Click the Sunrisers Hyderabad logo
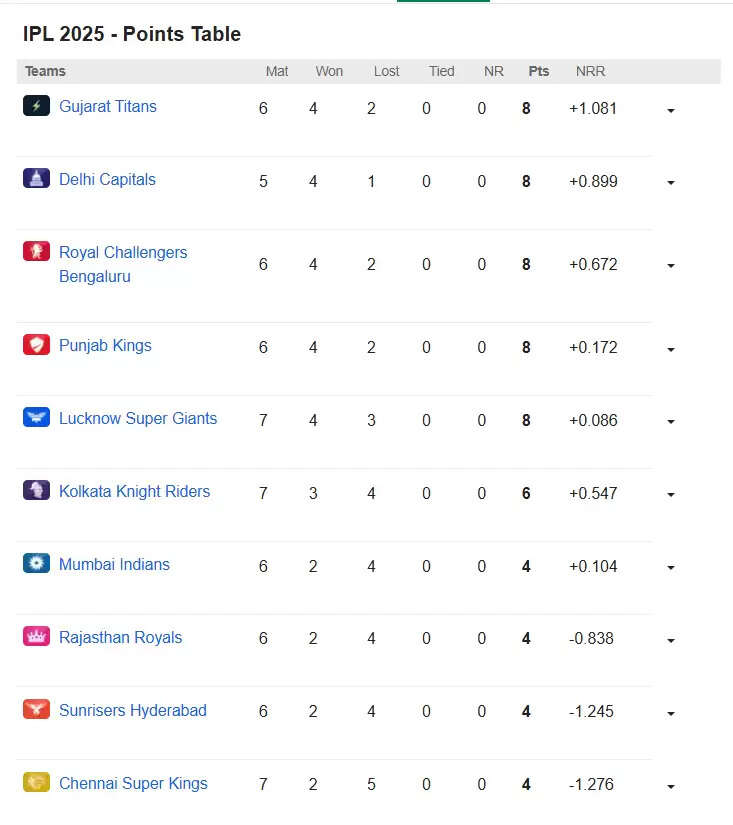The image size is (733, 825). point(36,709)
